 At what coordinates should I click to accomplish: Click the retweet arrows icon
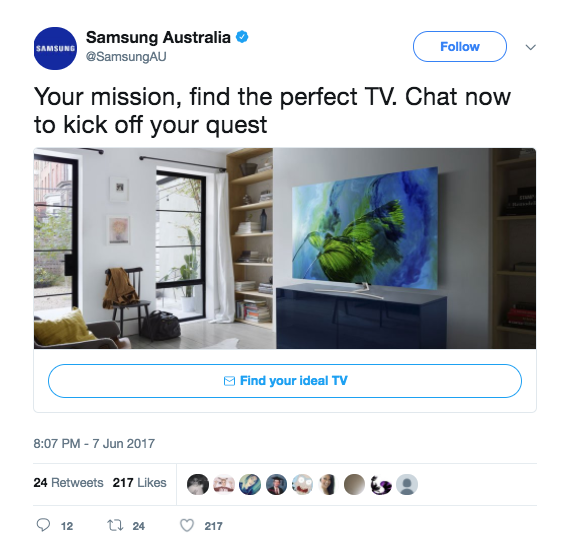tap(115, 525)
